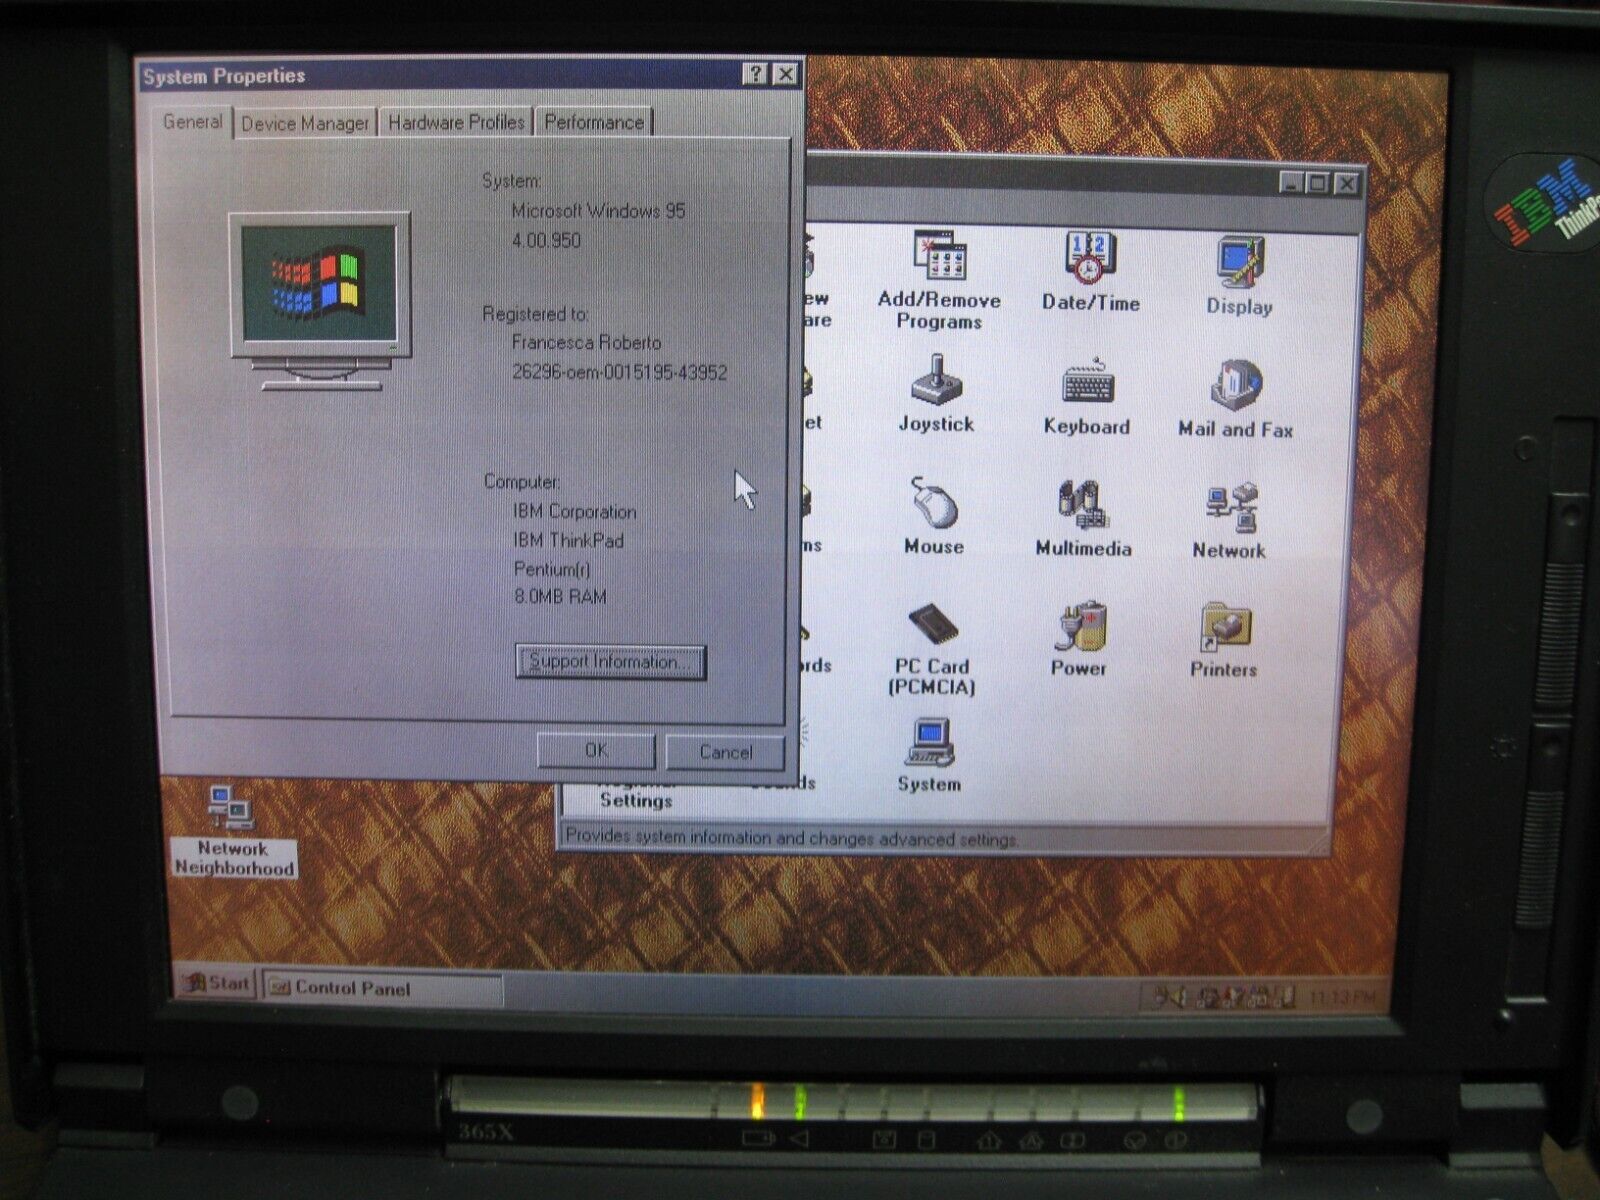Switch to the Hardware Profiles tab
The height and width of the screenshot is (1200, 1600).
coord(456,122)
